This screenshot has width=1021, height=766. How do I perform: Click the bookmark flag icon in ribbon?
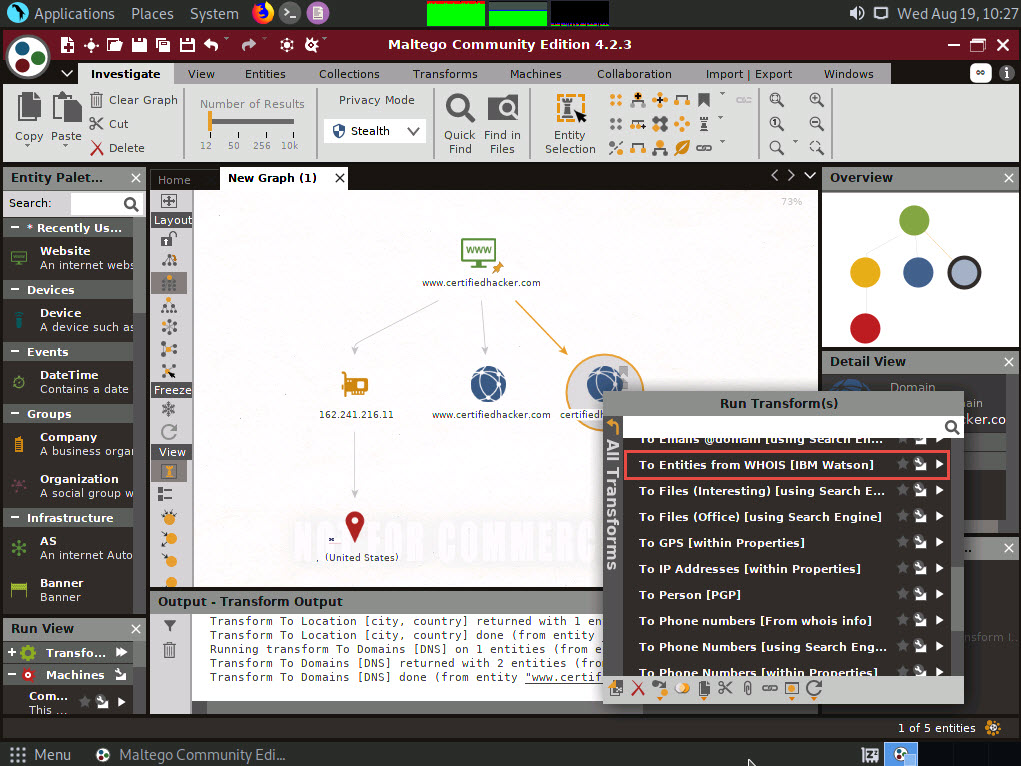click(704, 100)
